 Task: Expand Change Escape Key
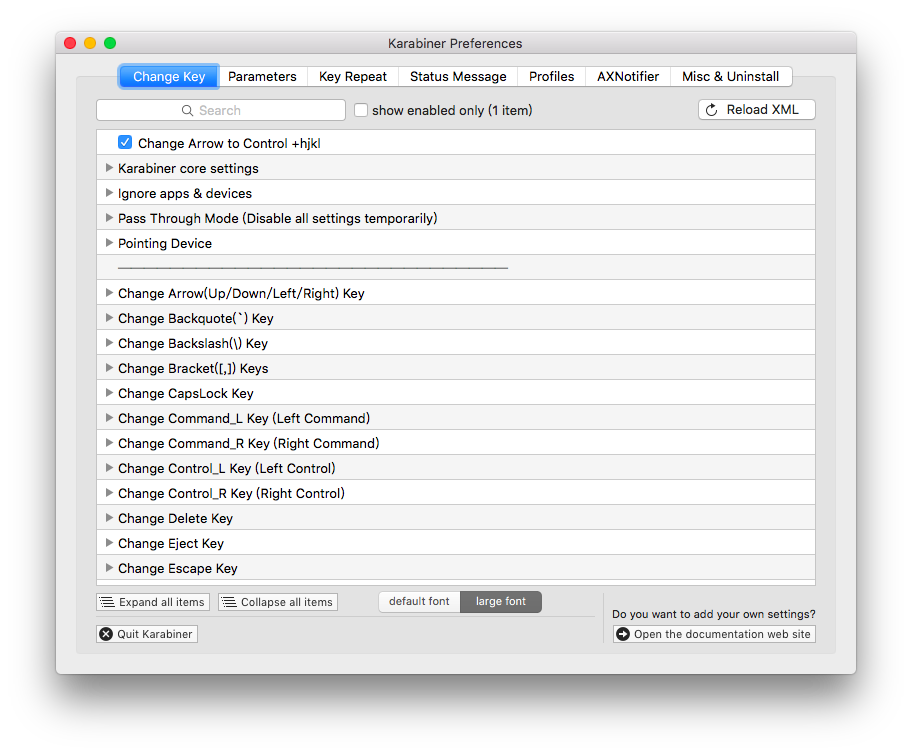pos(109,568)
